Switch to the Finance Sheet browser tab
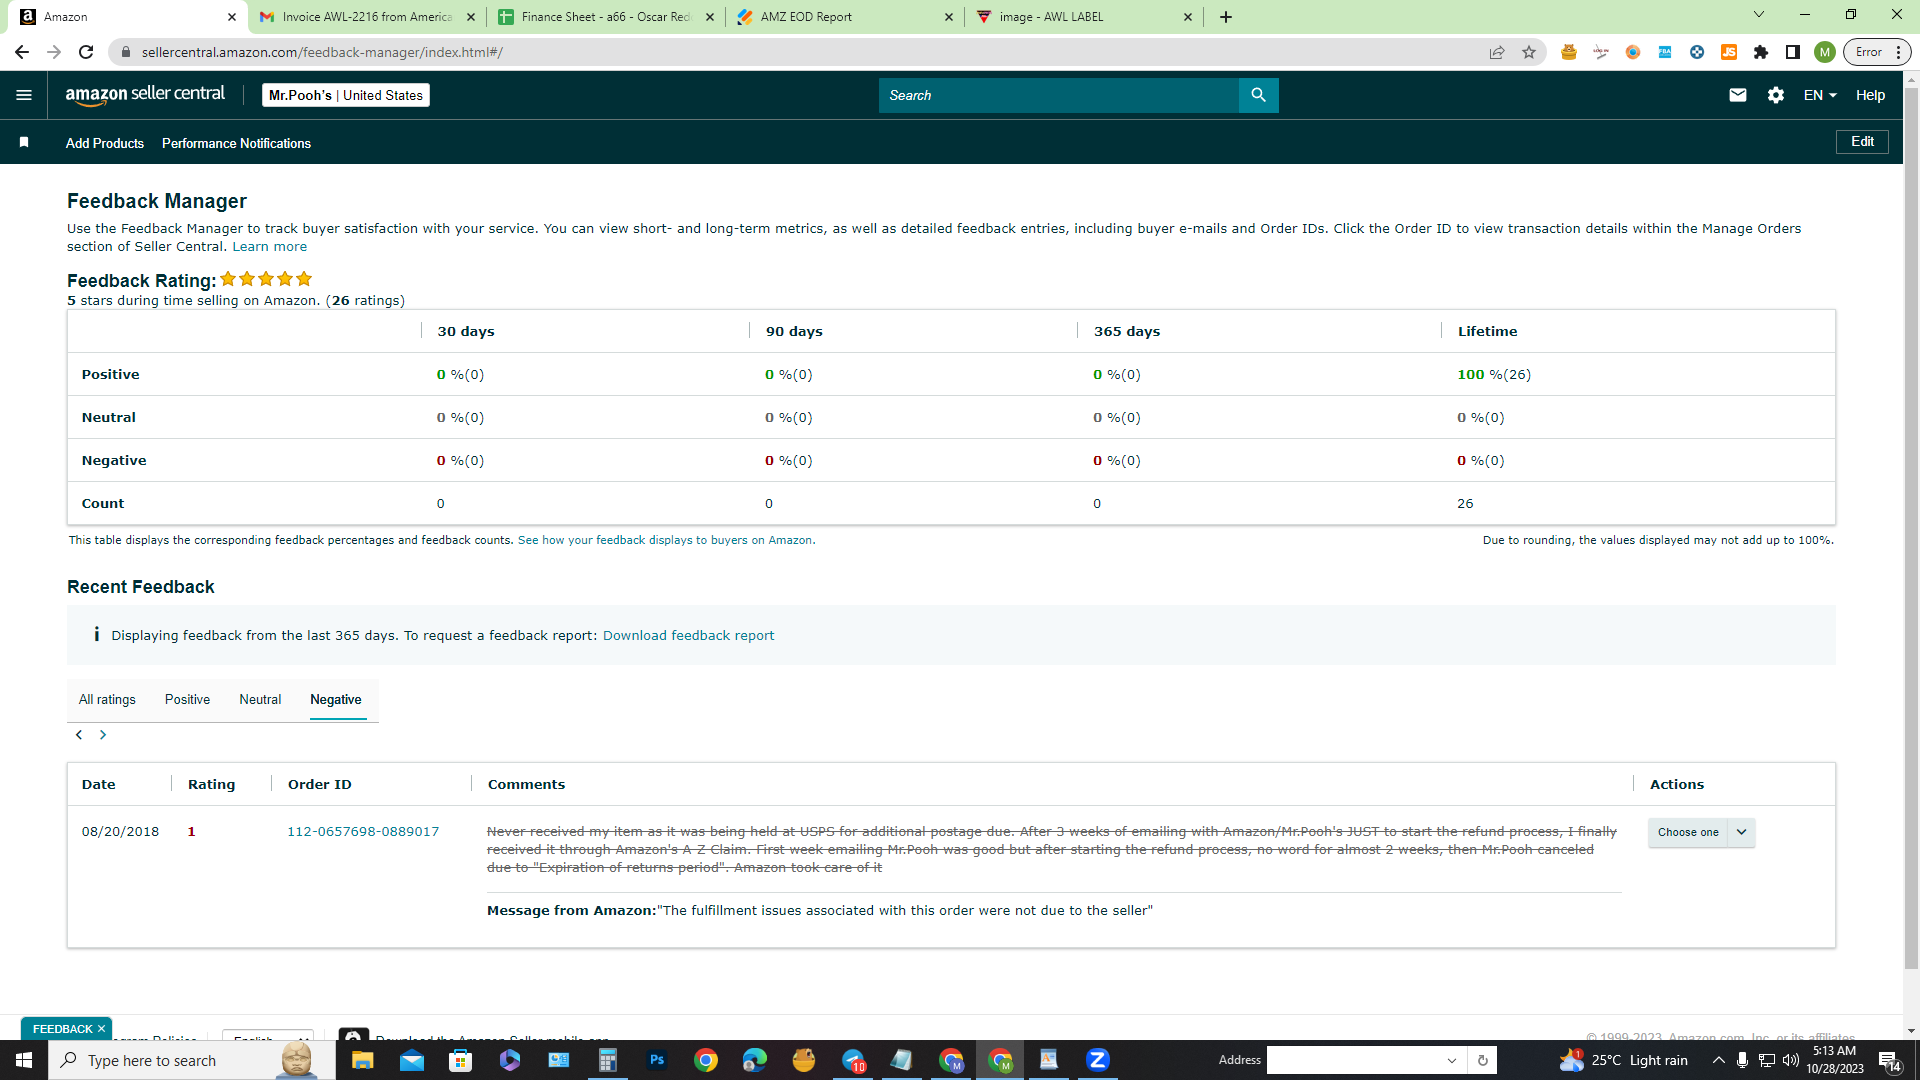 point(606,17)
